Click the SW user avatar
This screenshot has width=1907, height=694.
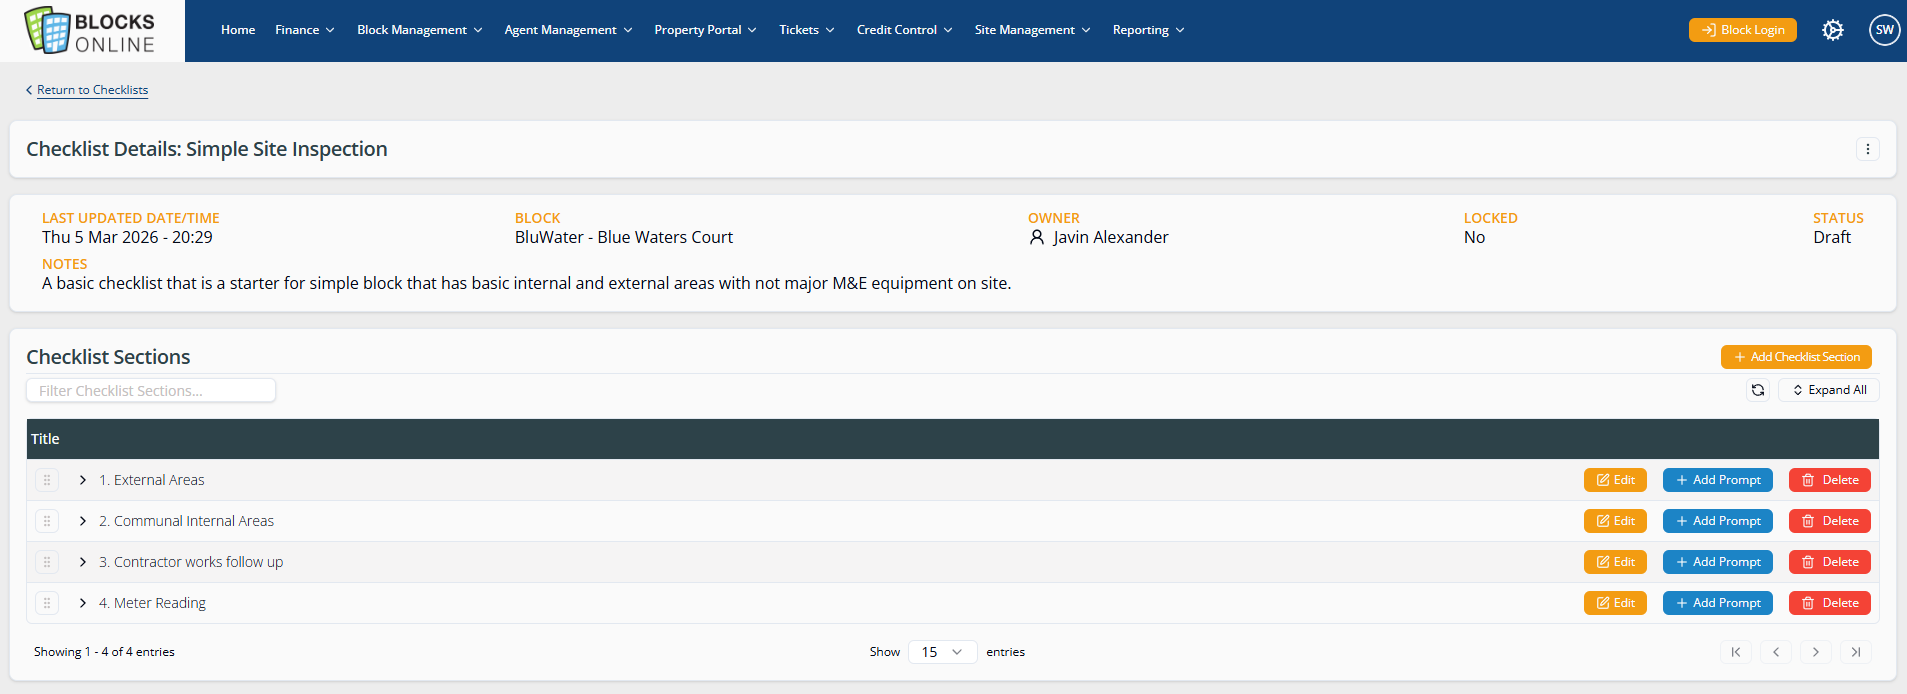pos(1884,30)
